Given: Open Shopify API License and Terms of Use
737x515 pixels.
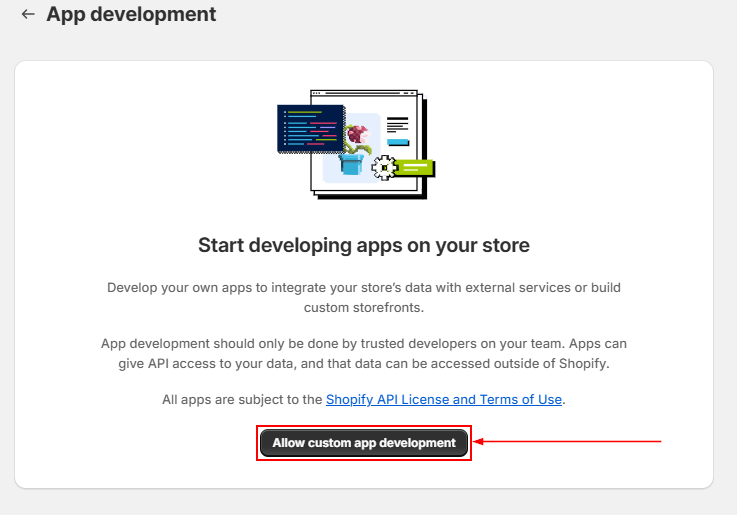Looking at the screenshot, I should click(444, 400).
